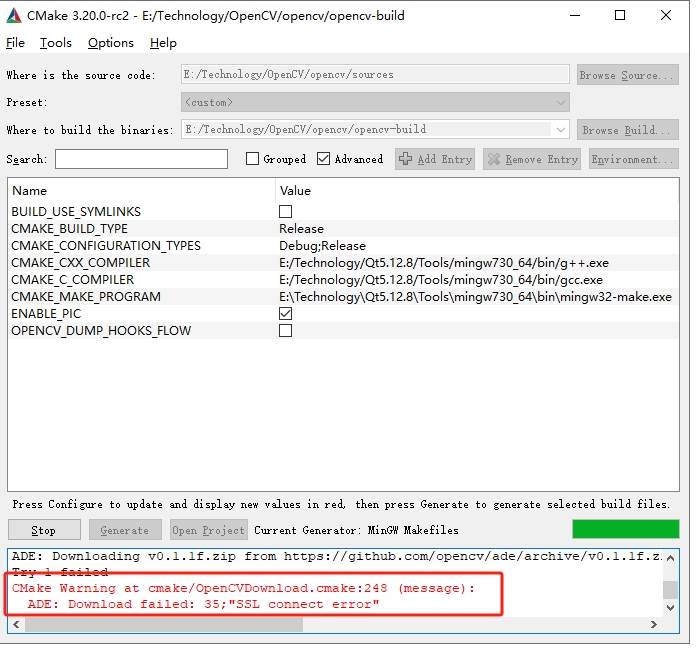Click Current Generator MinGW Makefiles label
Viewport: 697px width, 651px height.
tap(356, 530)
